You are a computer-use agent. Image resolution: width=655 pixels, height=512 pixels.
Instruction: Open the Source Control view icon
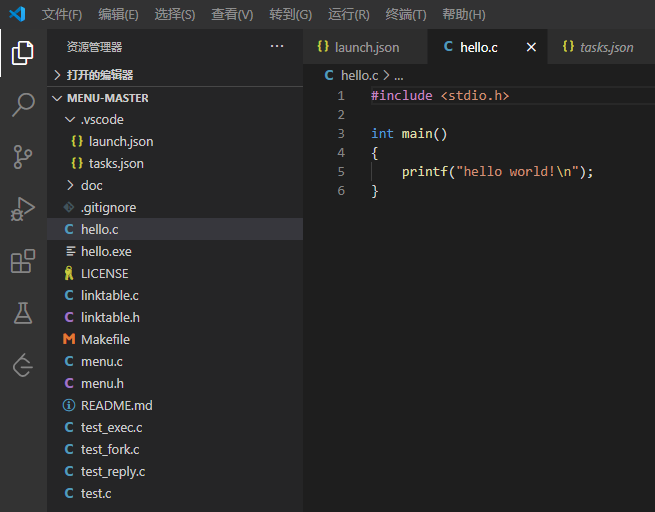click(x=23, y=157)
